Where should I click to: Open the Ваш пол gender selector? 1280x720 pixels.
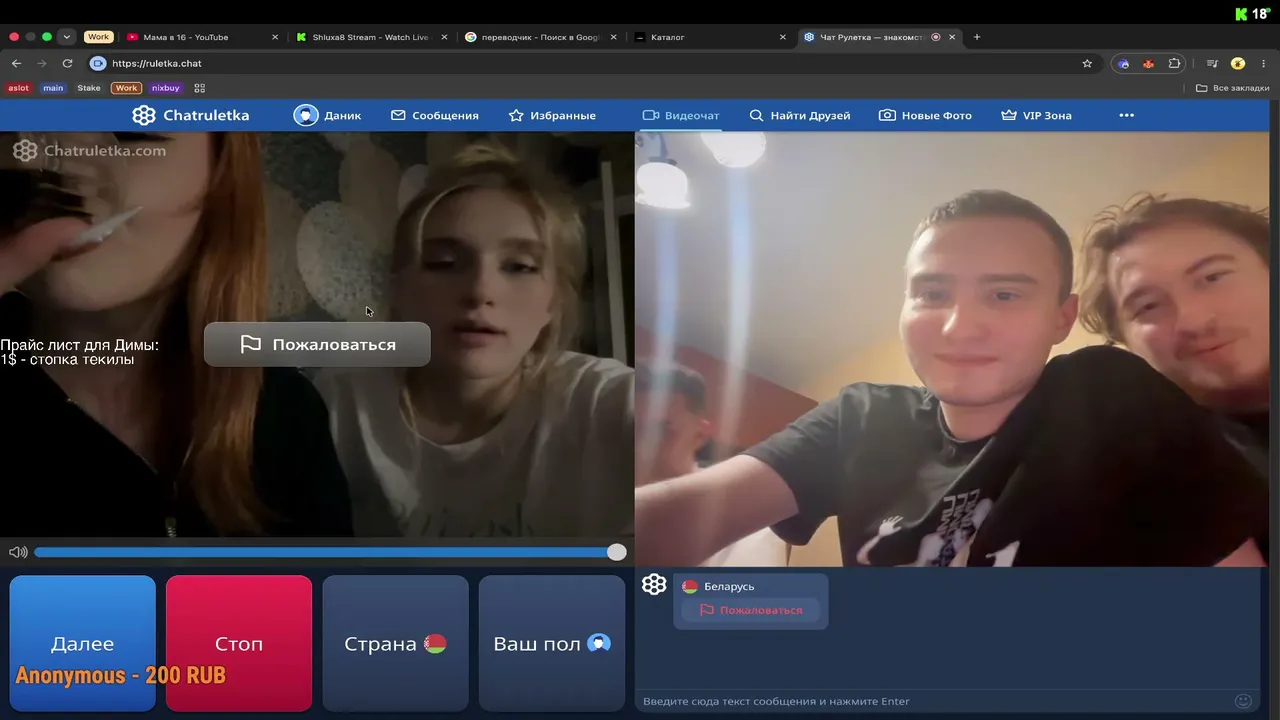(551, 643)
